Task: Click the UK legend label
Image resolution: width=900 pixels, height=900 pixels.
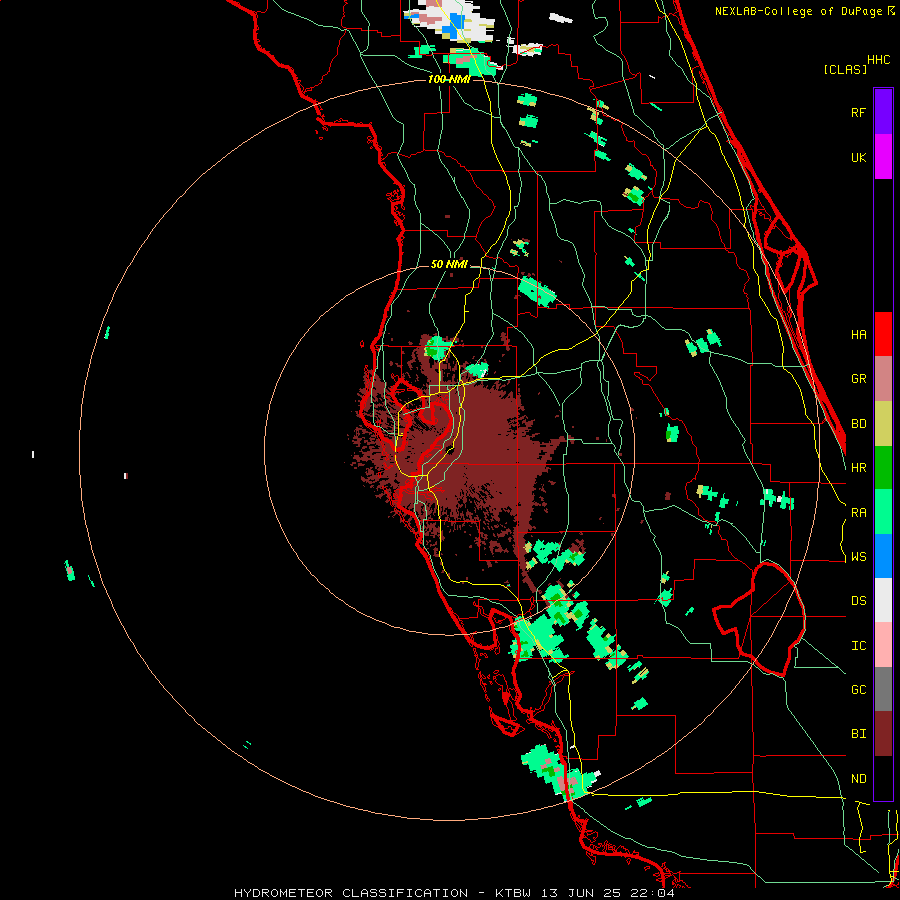Action: [858, 157]
